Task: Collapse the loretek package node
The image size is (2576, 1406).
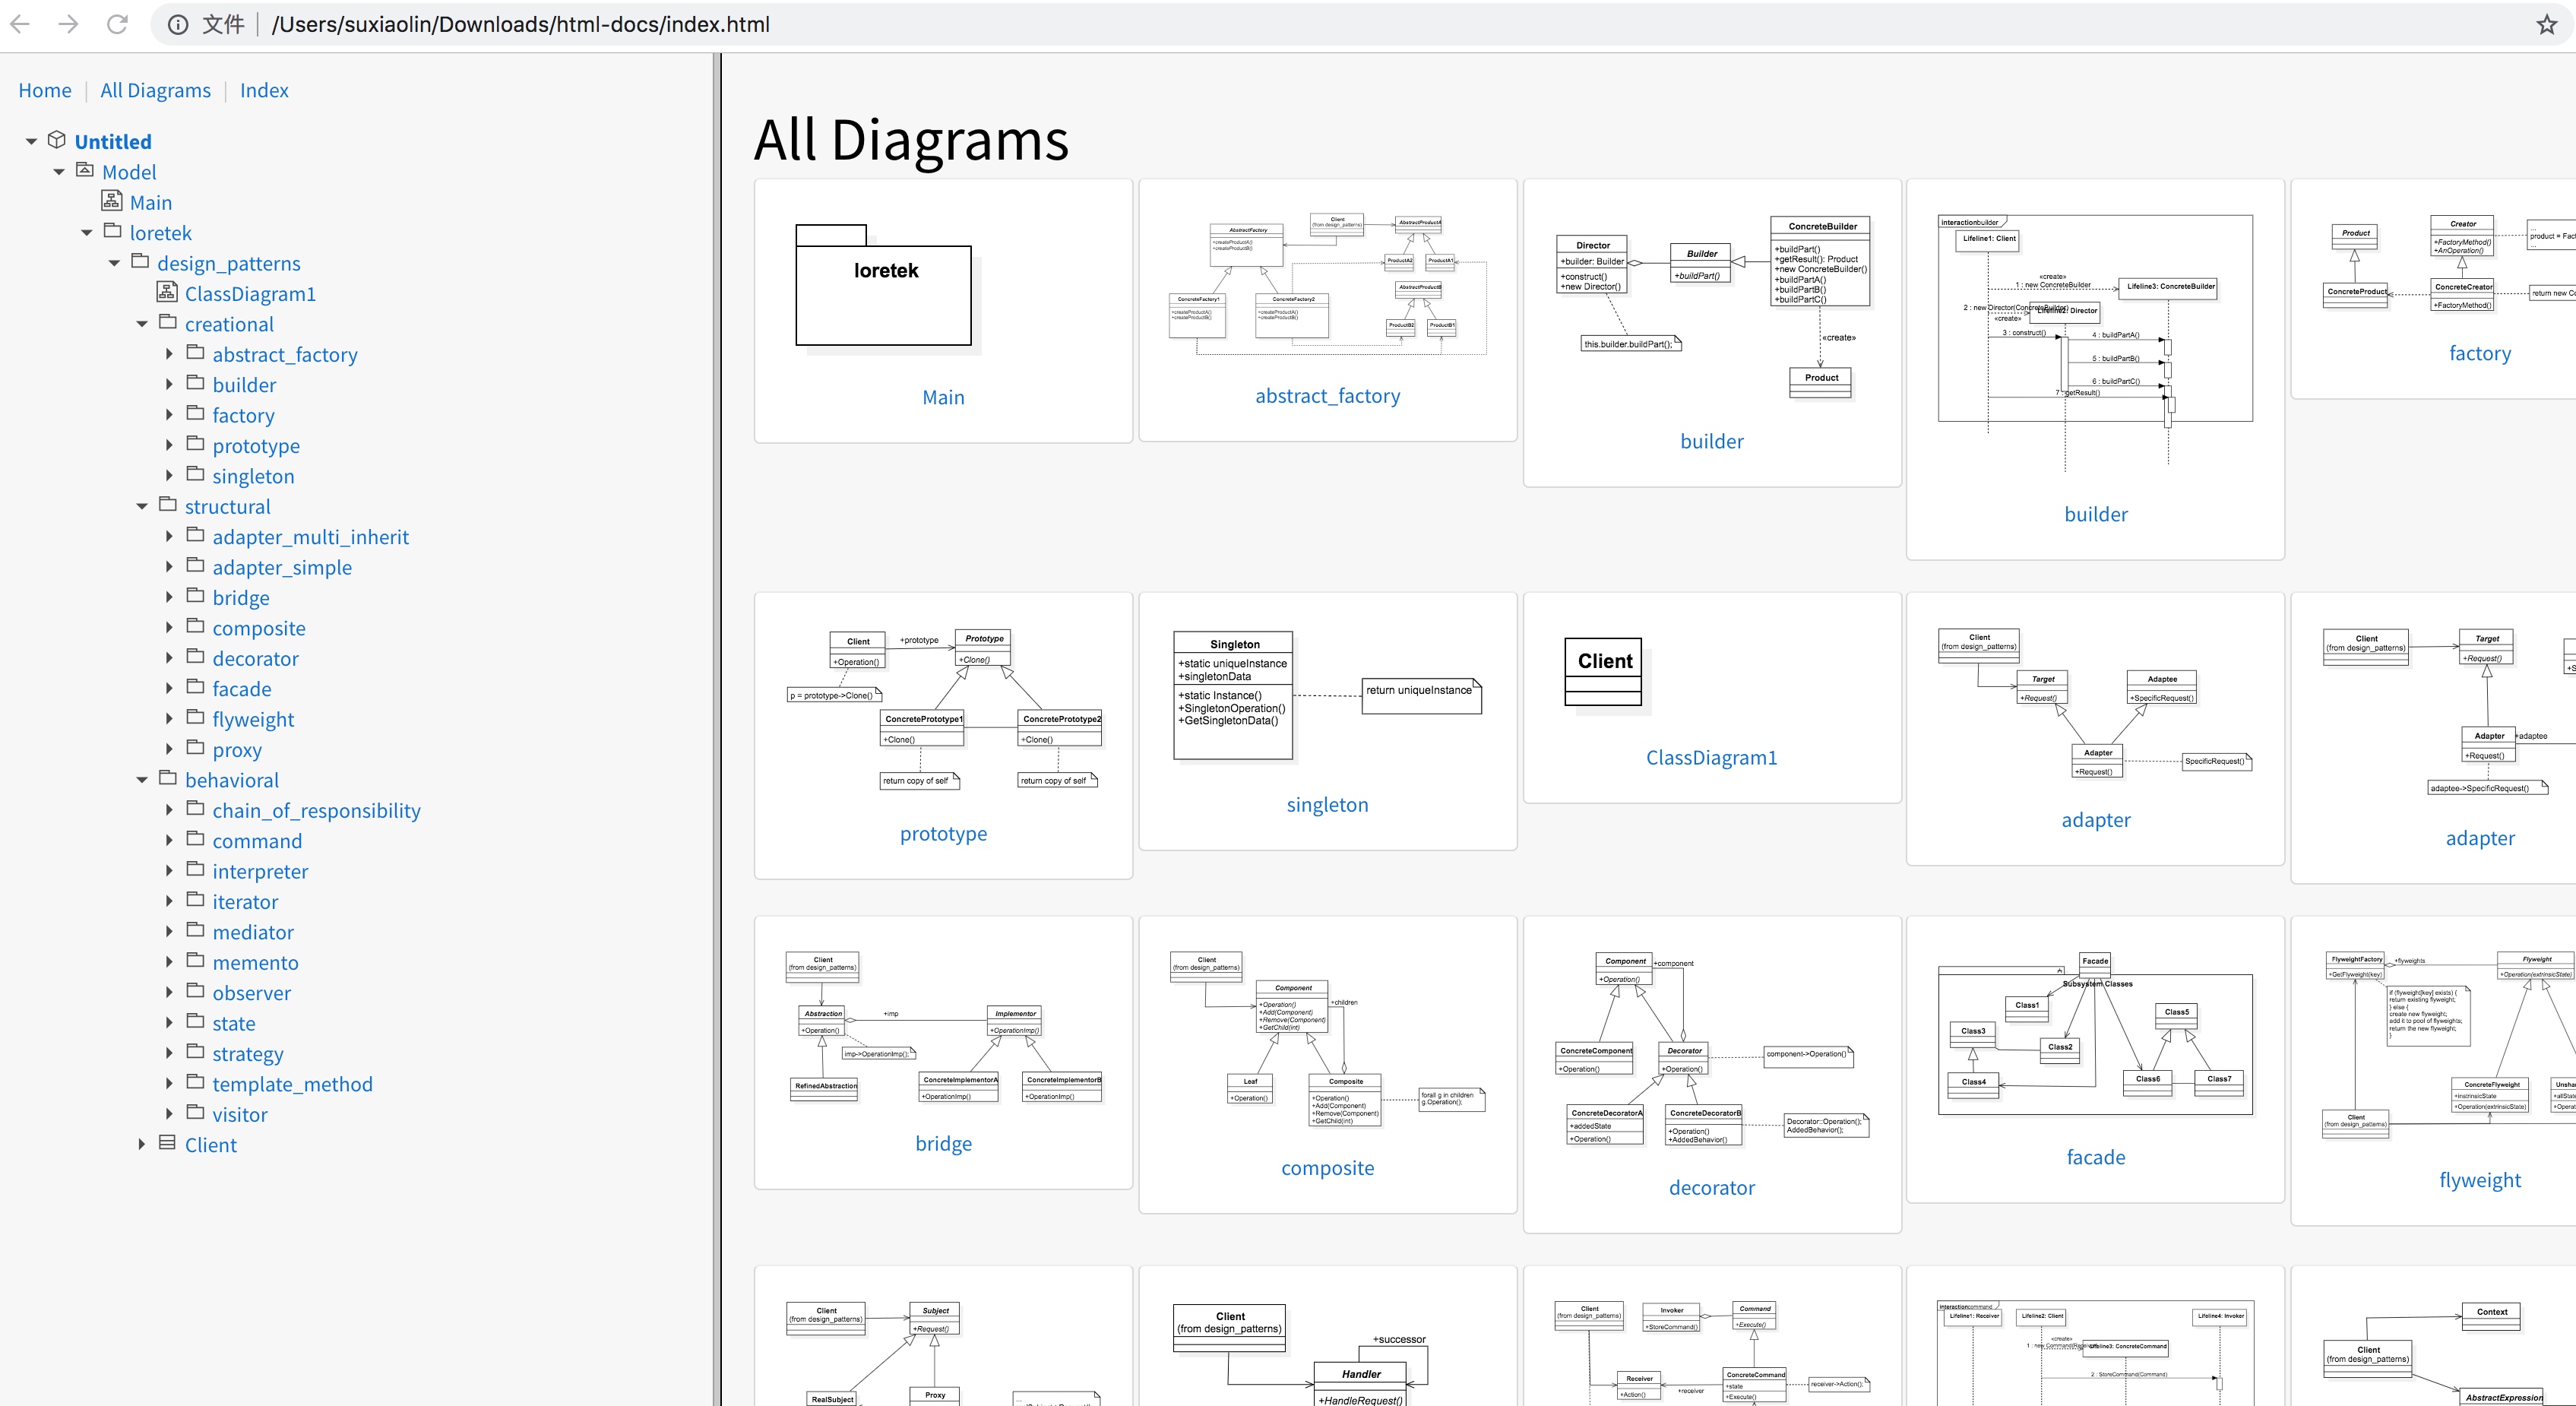Action: (x=86, y=233)
